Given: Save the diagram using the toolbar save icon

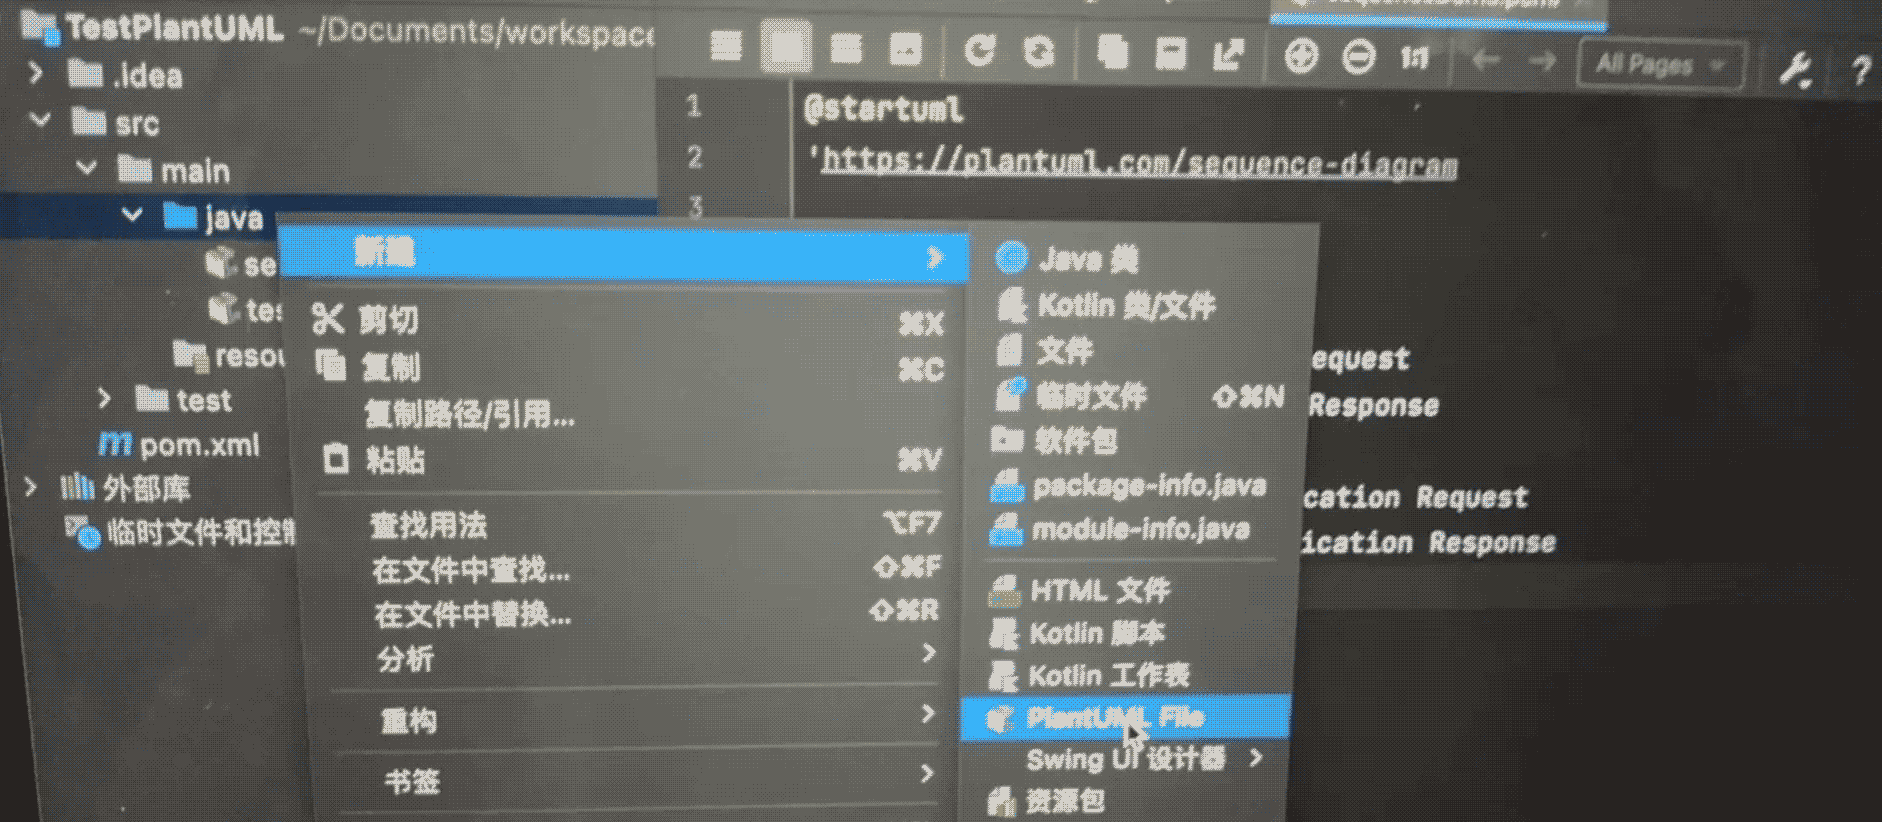Looking at the screenshot, I should 1170,53.
